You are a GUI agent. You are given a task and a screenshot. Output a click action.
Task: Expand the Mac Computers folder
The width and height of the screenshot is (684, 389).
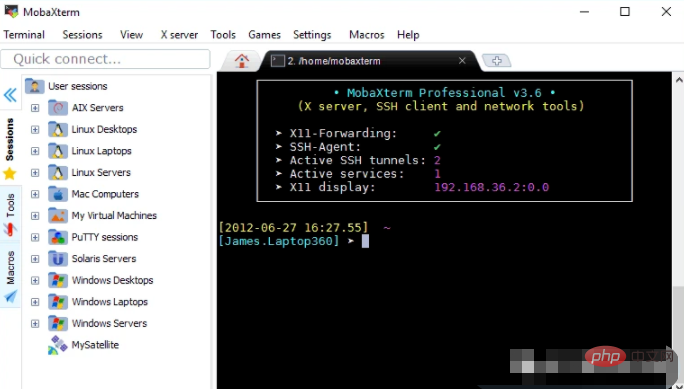35,194
